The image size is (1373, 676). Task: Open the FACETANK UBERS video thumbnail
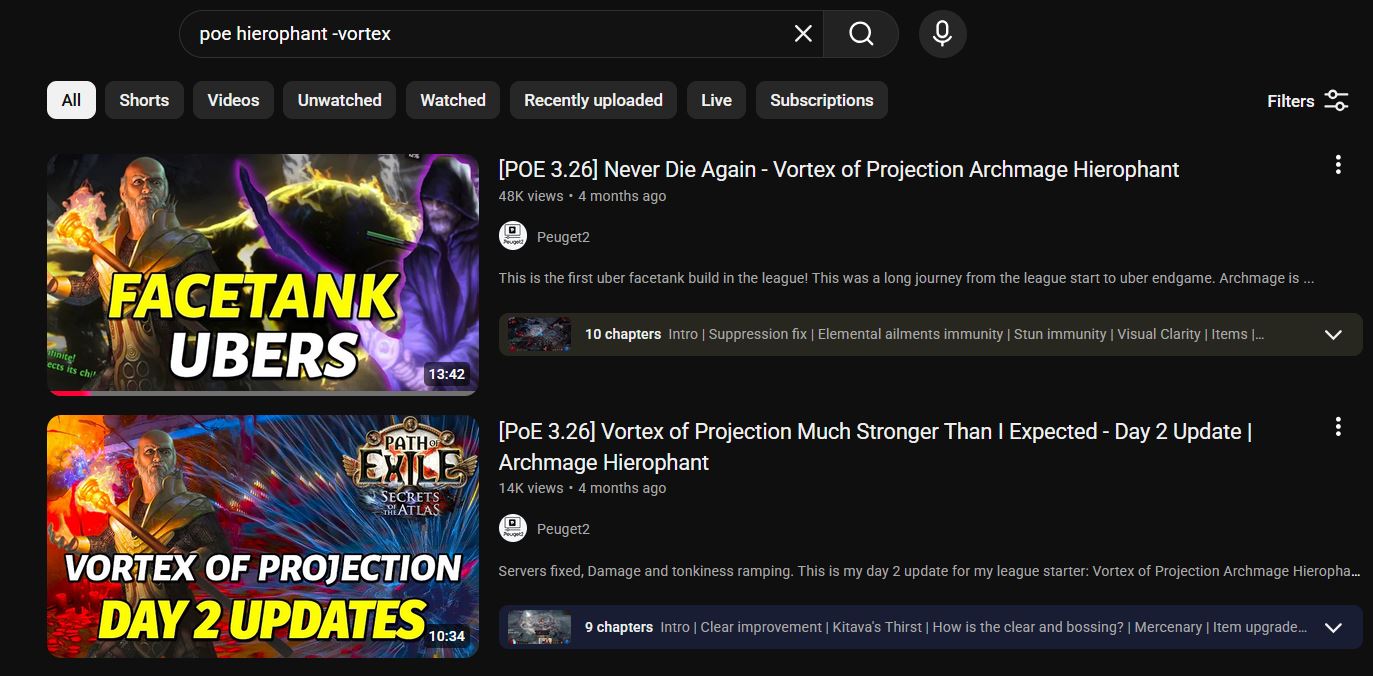(263, 274)
